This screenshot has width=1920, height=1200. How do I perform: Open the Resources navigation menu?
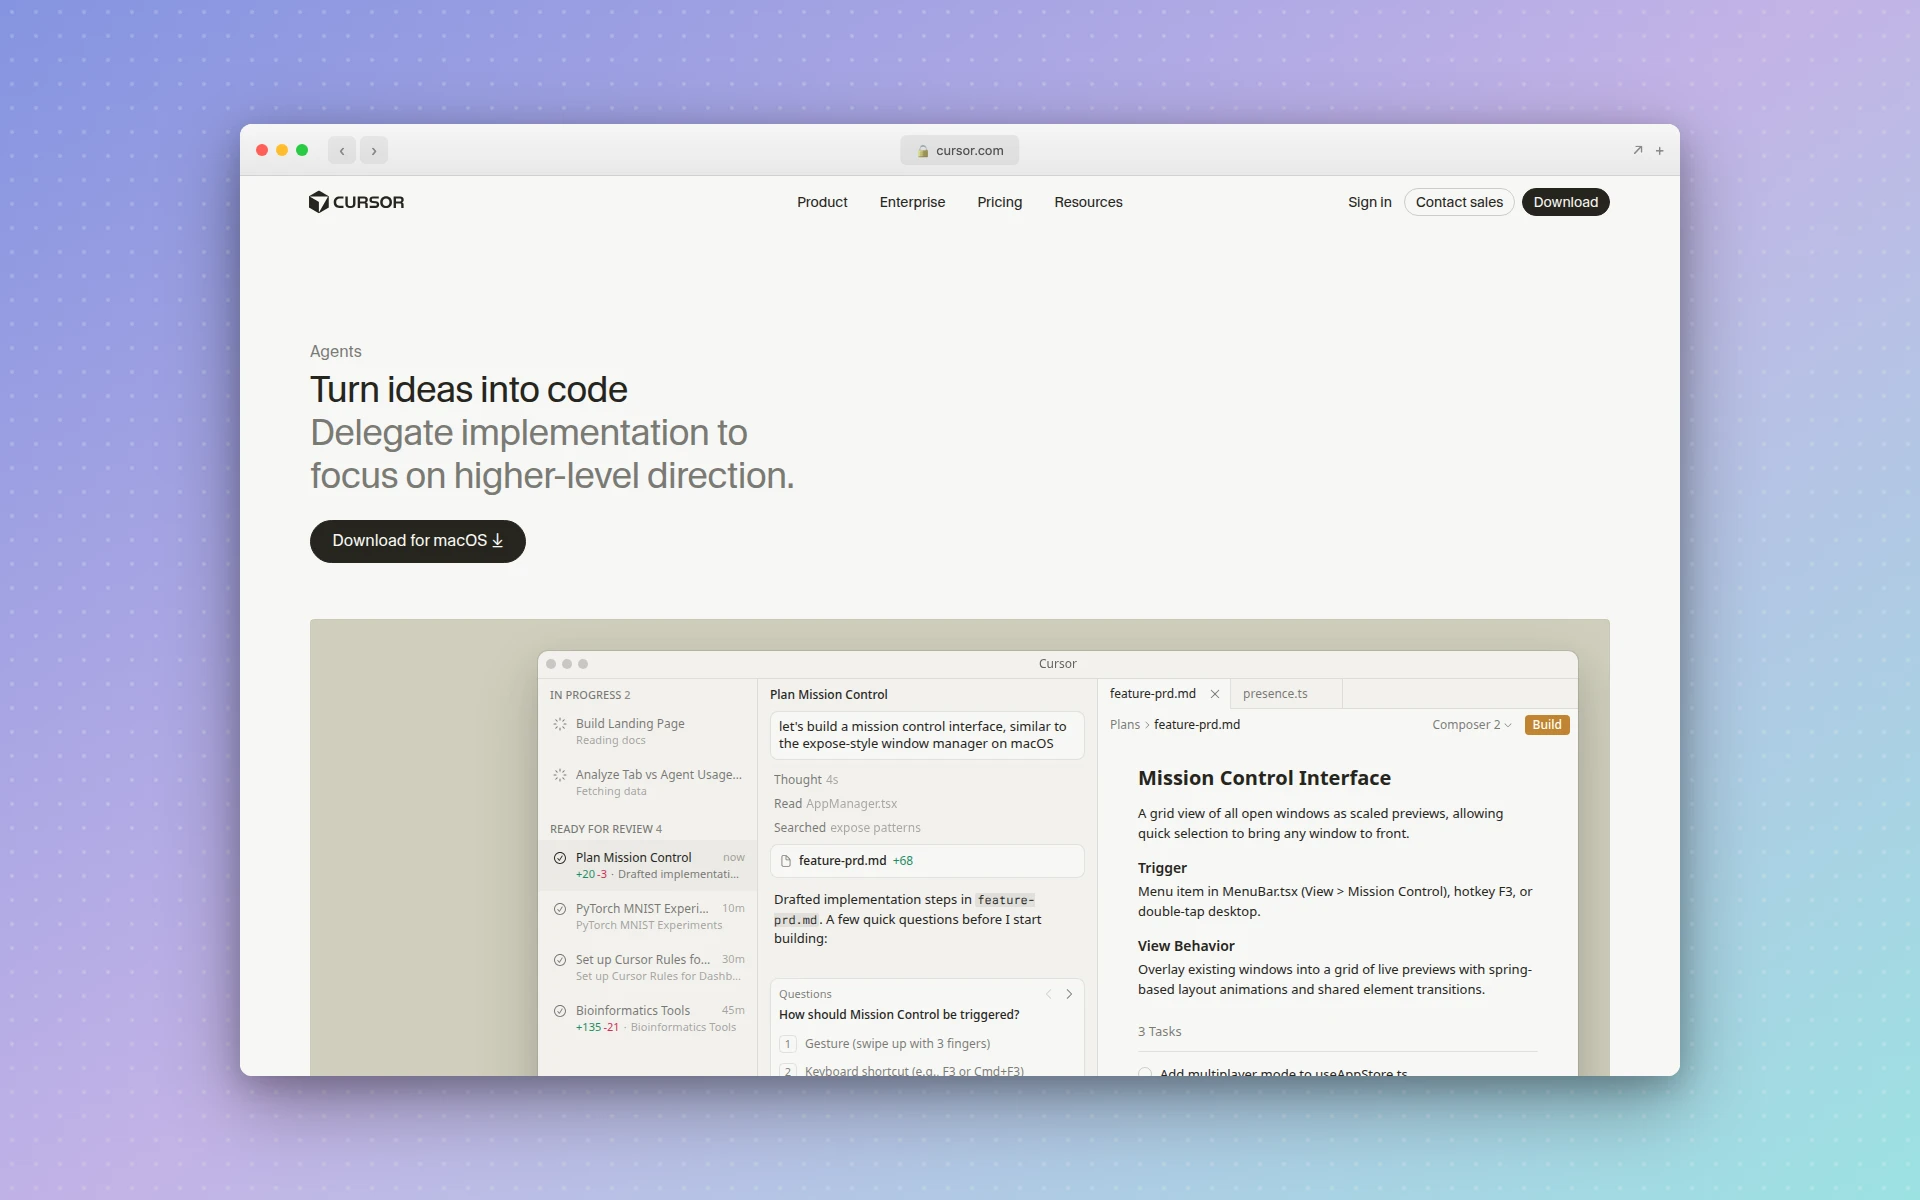(x=1088, y=202)
